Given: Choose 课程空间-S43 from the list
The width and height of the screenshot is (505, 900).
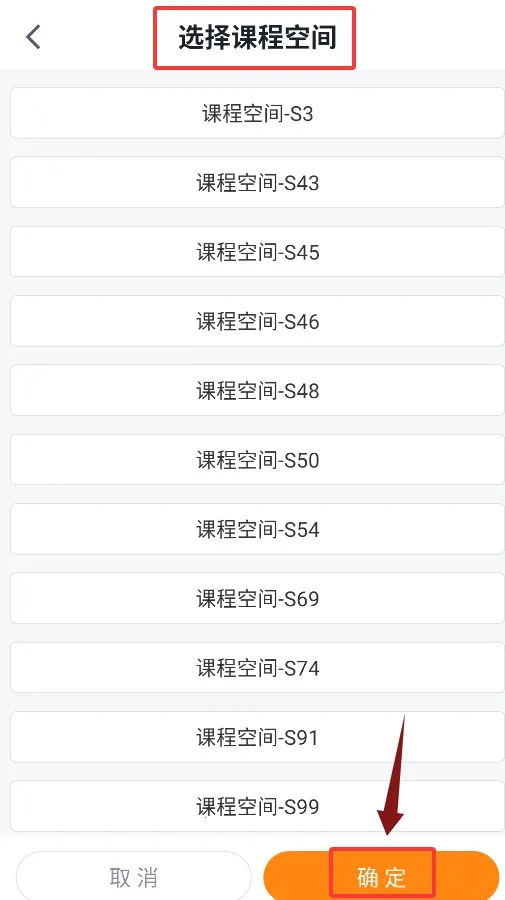Looking at the screenshot, I should pos(257,183).
